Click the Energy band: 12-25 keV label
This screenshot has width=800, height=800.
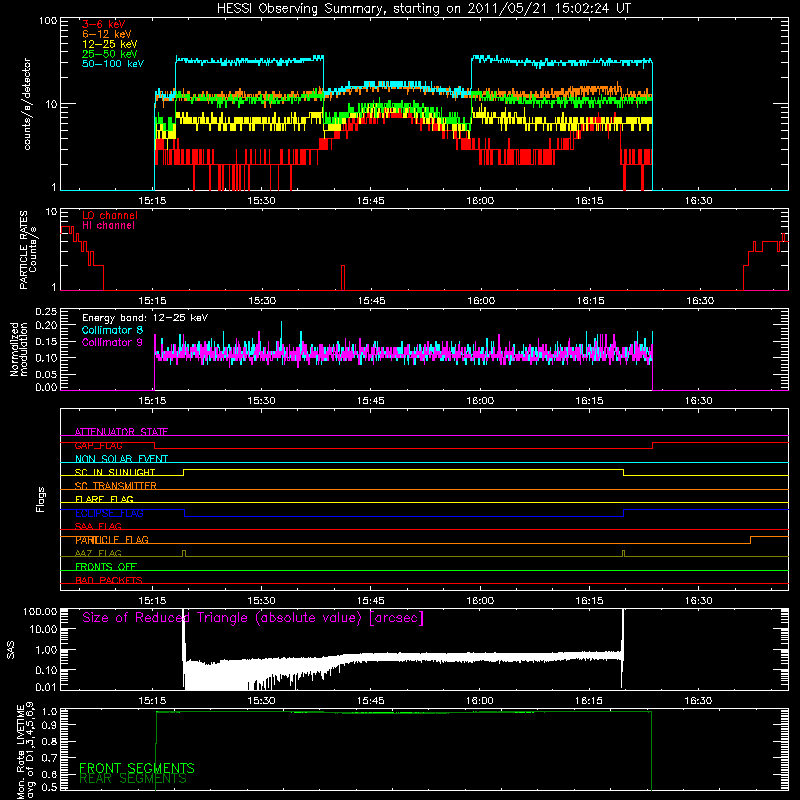[x=145, y=318]
